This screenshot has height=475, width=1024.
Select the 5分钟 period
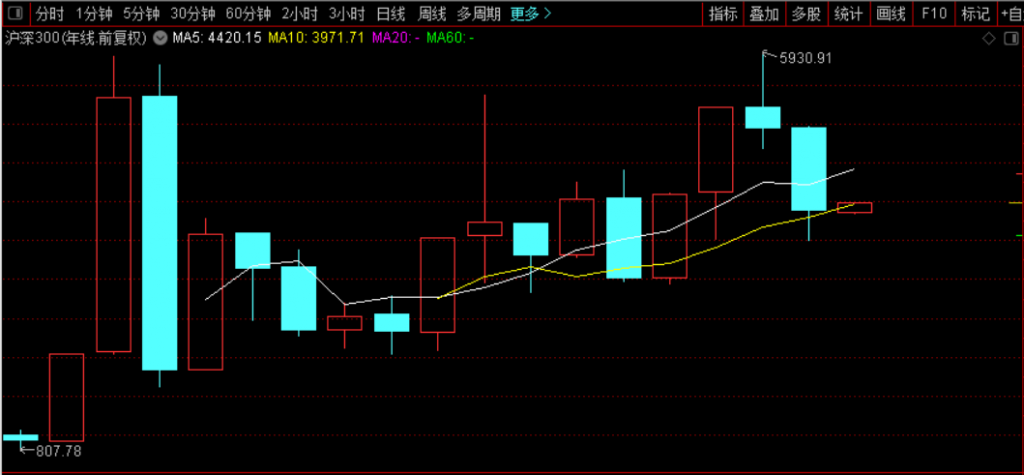[142, 13]
